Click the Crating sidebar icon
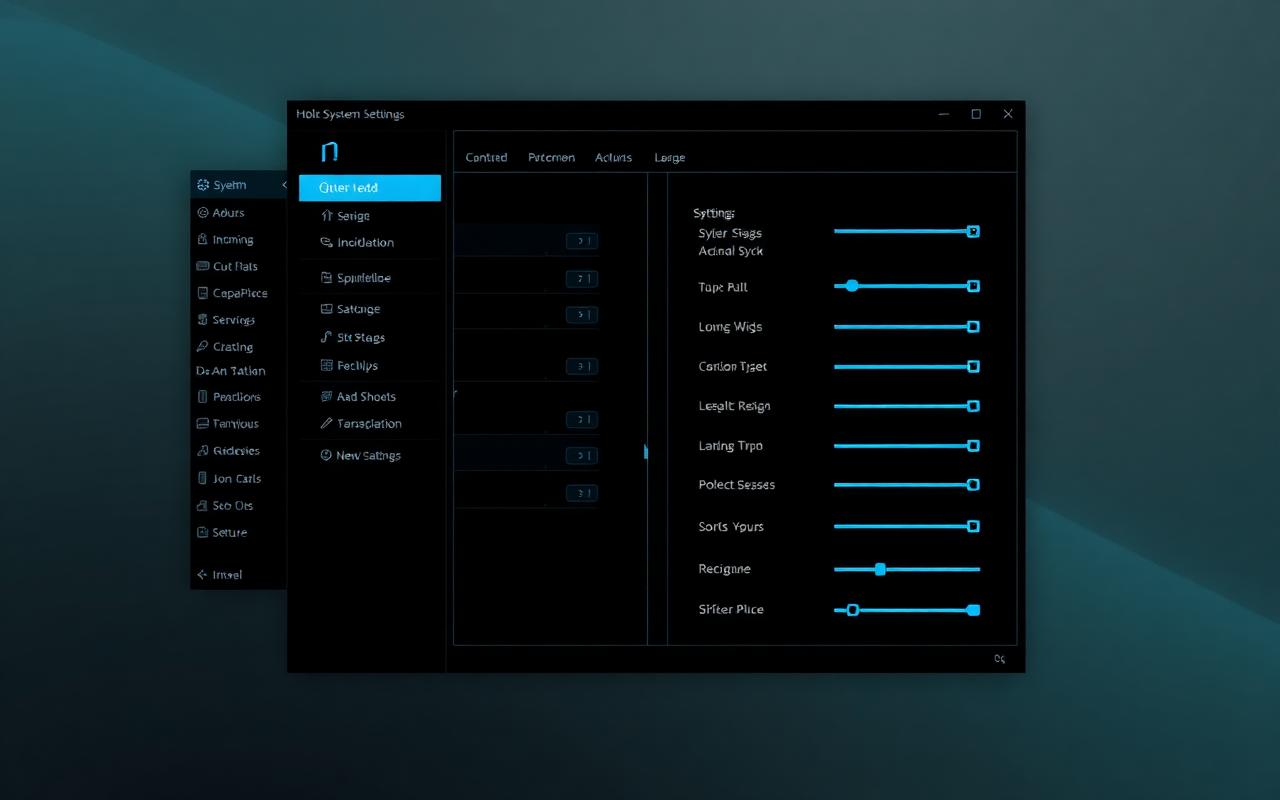This screenshot has height=800, width=1280. 203,347
